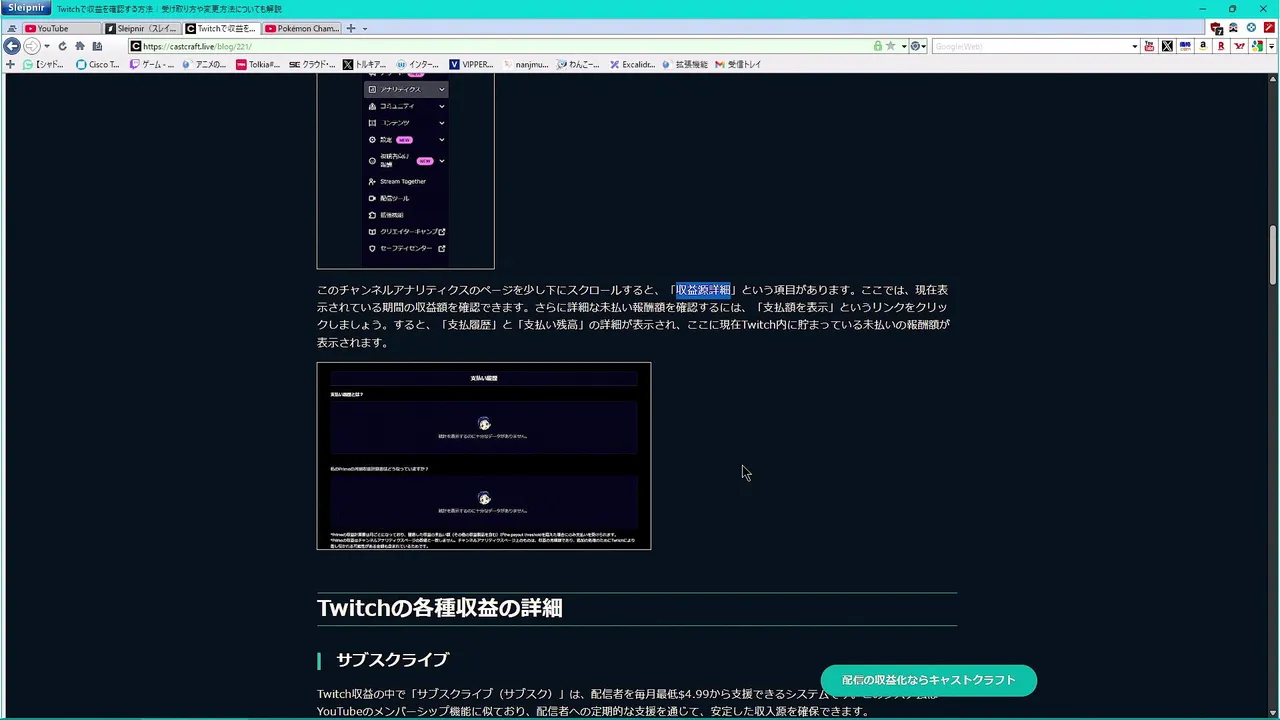Click the red pen extension icon
This screenshot has width=1280, height=720.
point(1269,28)
